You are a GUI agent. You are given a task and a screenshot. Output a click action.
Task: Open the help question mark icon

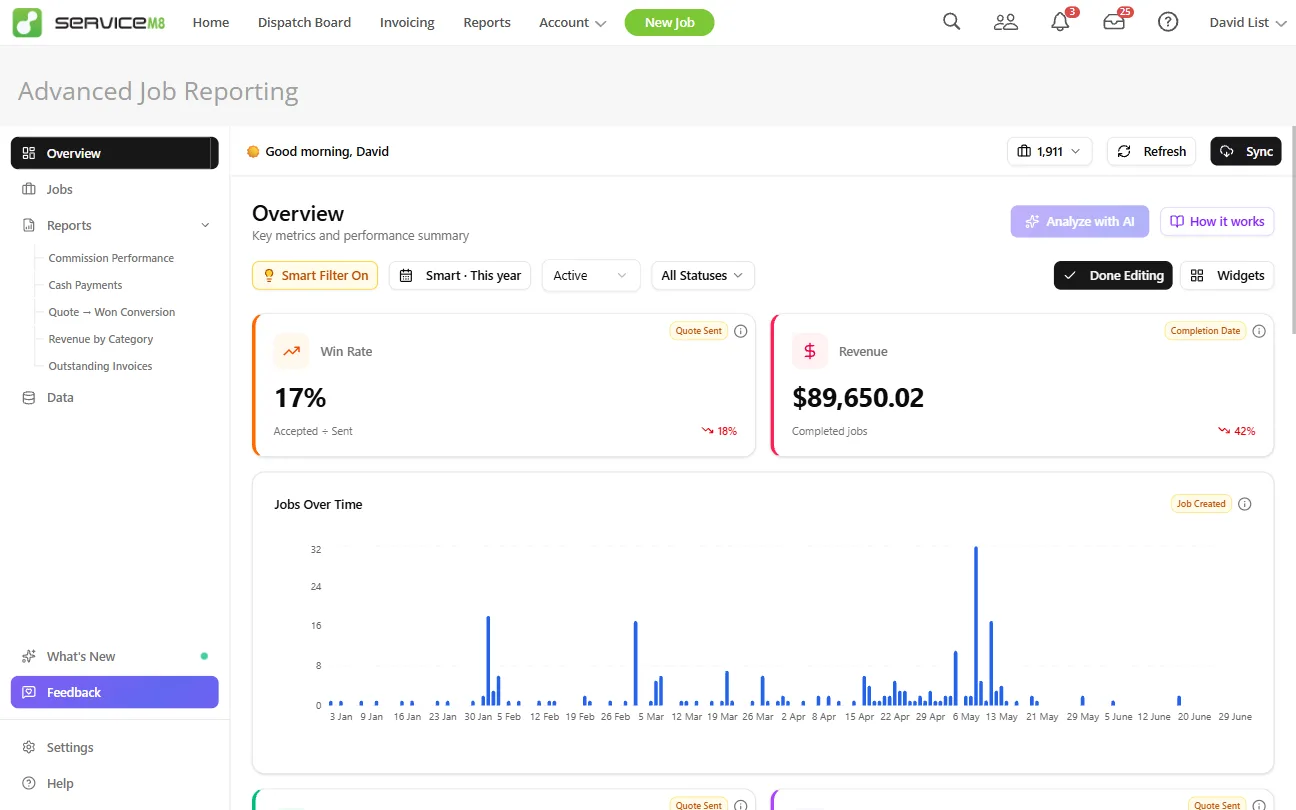point(1168,22)
